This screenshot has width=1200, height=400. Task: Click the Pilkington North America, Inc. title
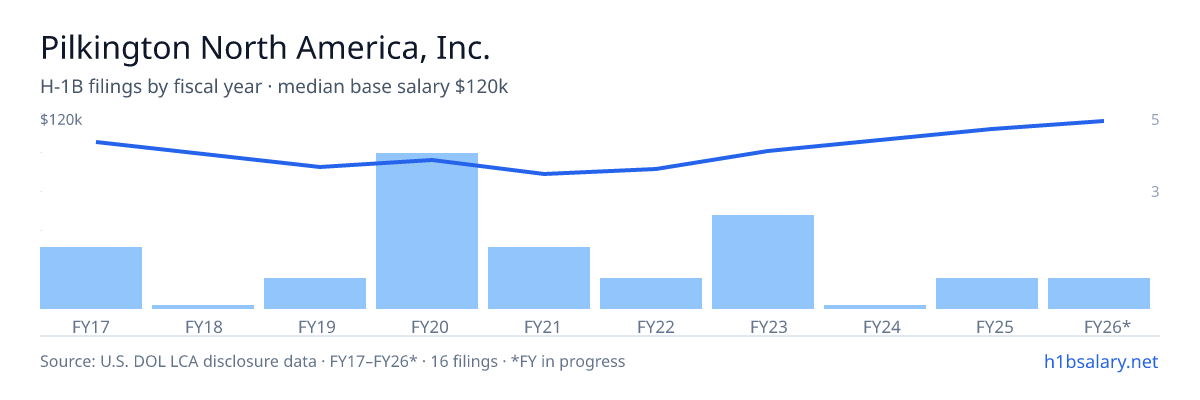[265, 48]
